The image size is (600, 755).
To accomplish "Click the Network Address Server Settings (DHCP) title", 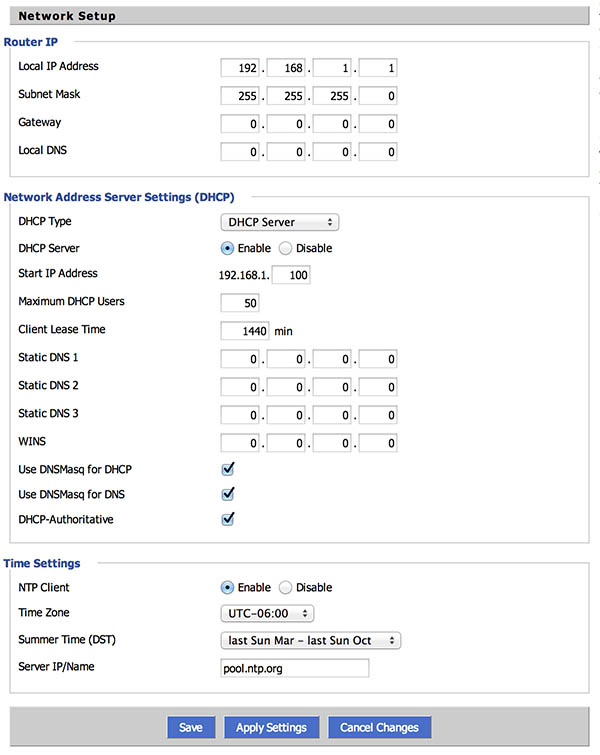I will click(x=119, y=197).
